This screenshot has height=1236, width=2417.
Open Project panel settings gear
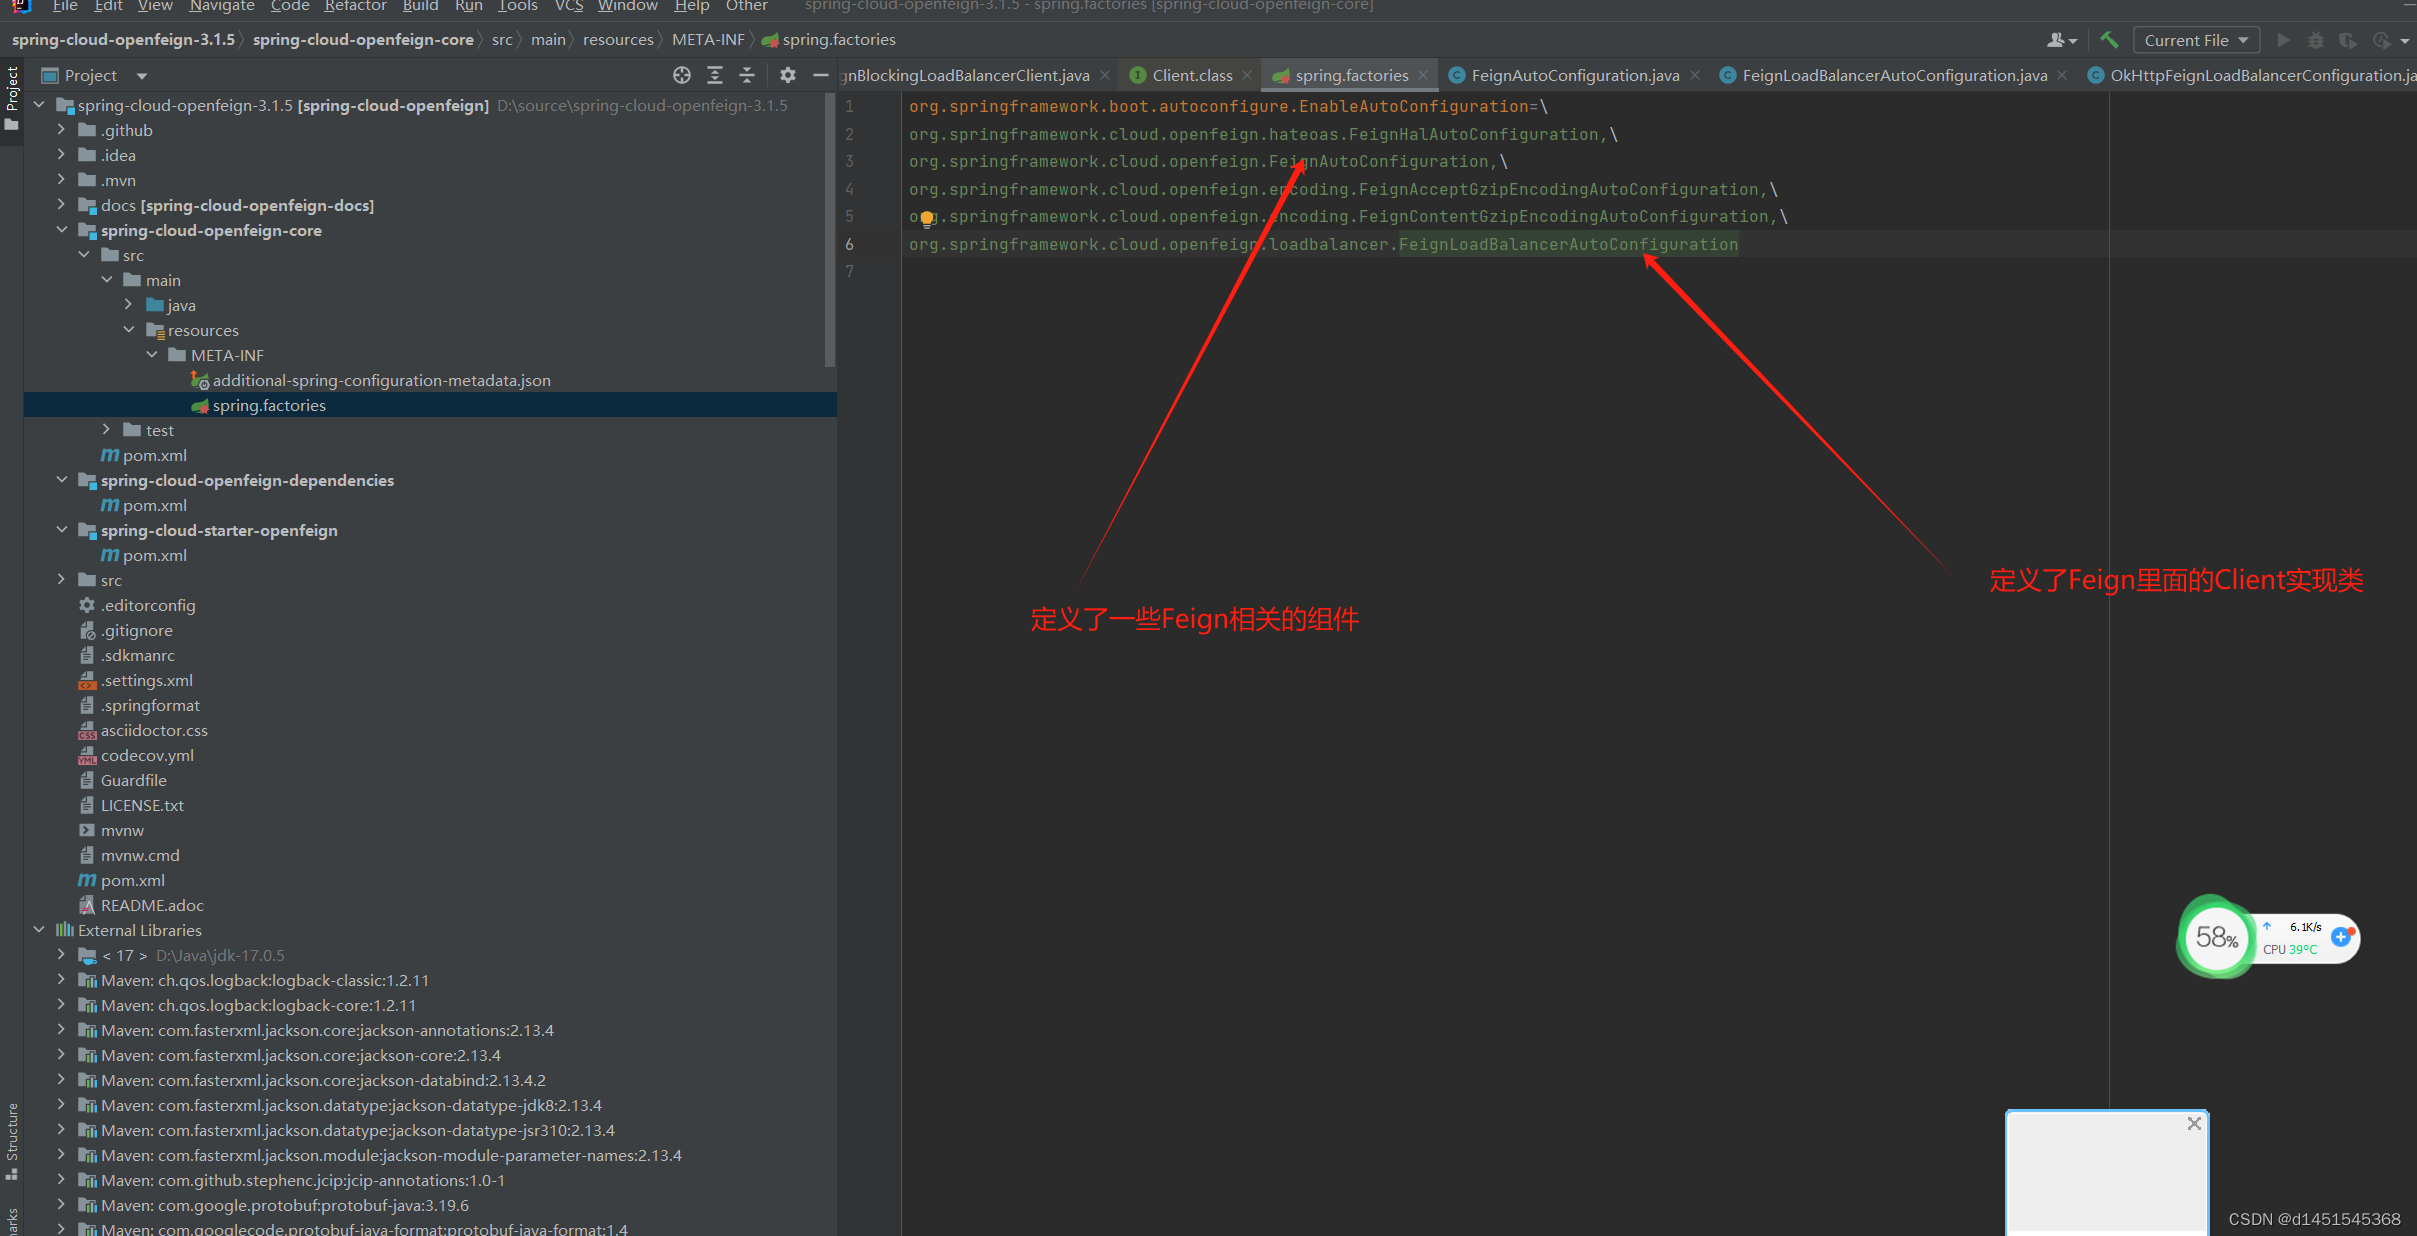pyautogui.click(x=788, y=75)
